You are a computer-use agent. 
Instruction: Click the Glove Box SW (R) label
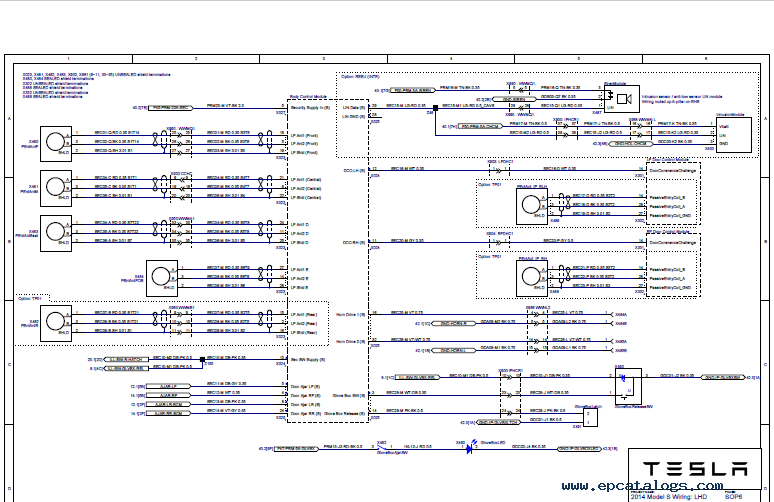pos(349,395)
